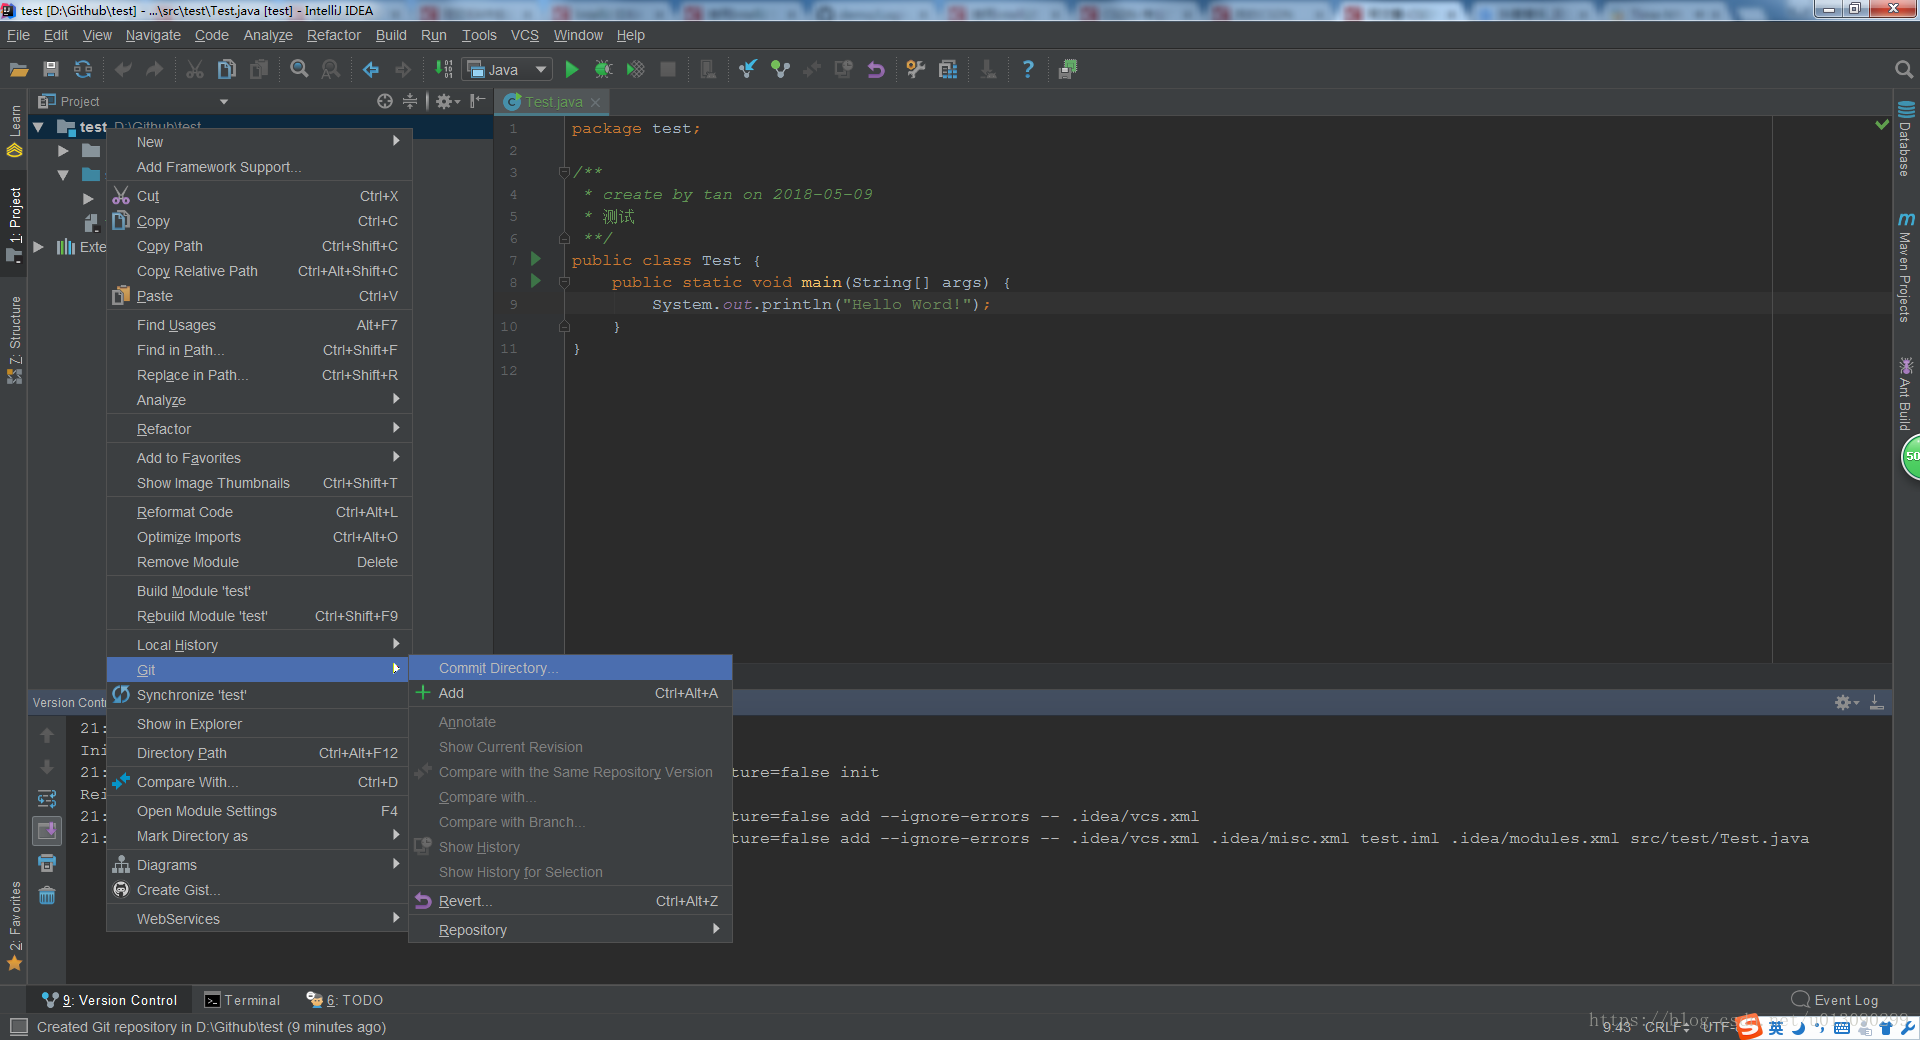Click the Clear All trash icon in console
1920x1040 pixels.
point(47,895)
